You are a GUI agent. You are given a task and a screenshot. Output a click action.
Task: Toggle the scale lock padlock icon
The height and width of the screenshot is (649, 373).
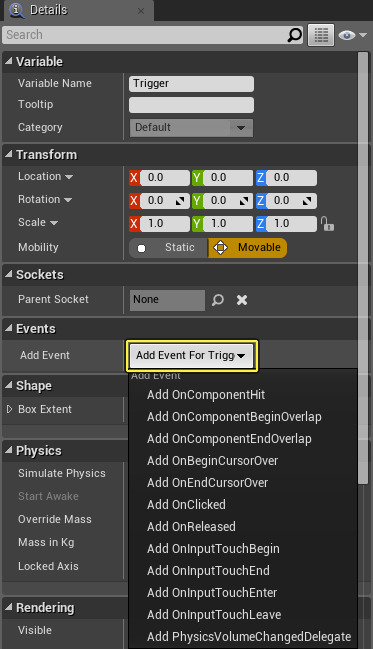pyautogui.click(x=327, y=224)
